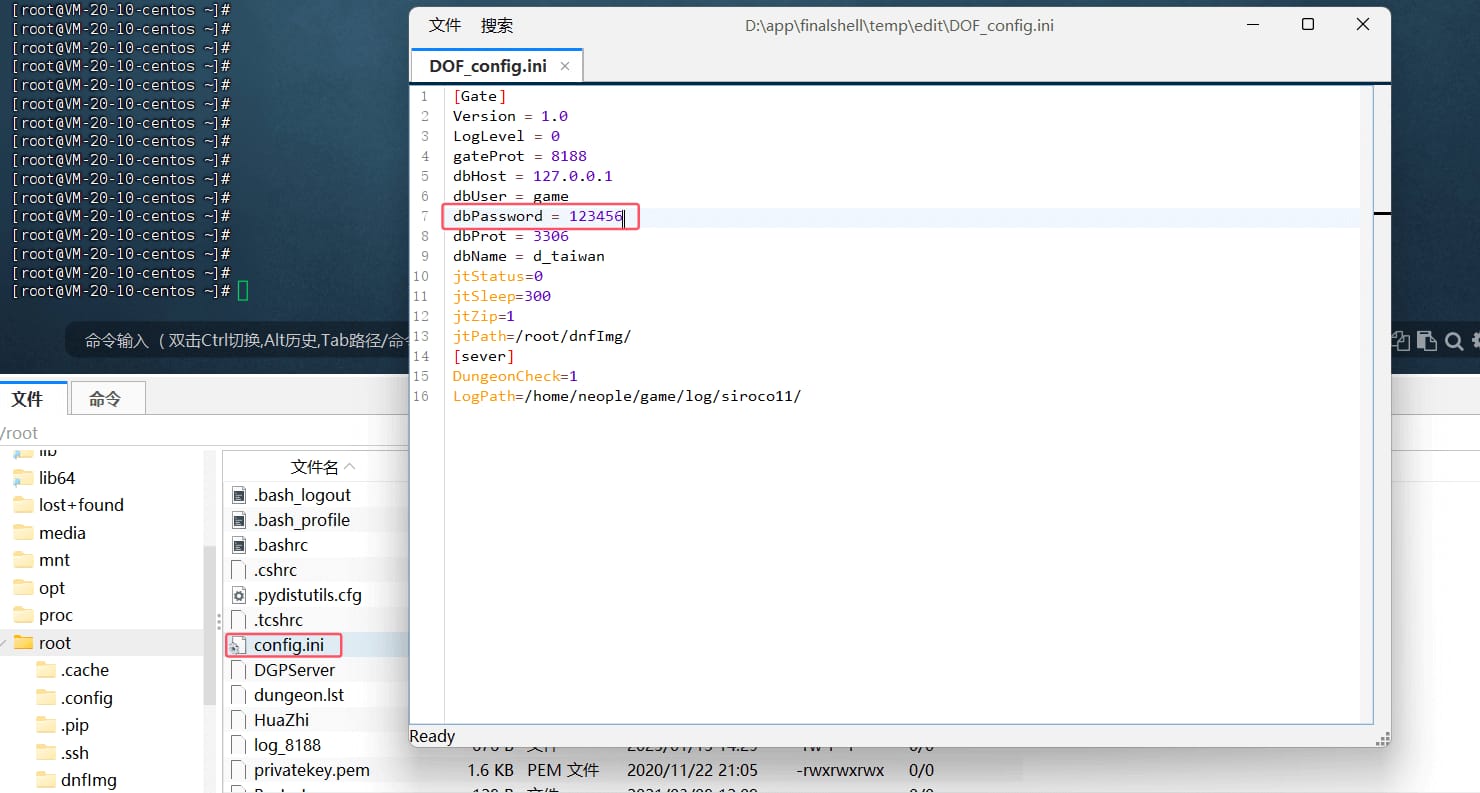Select the .bash_logout file icon
Image resolution: width=1480 pixels, height=793 pixels.
point(238,495)
